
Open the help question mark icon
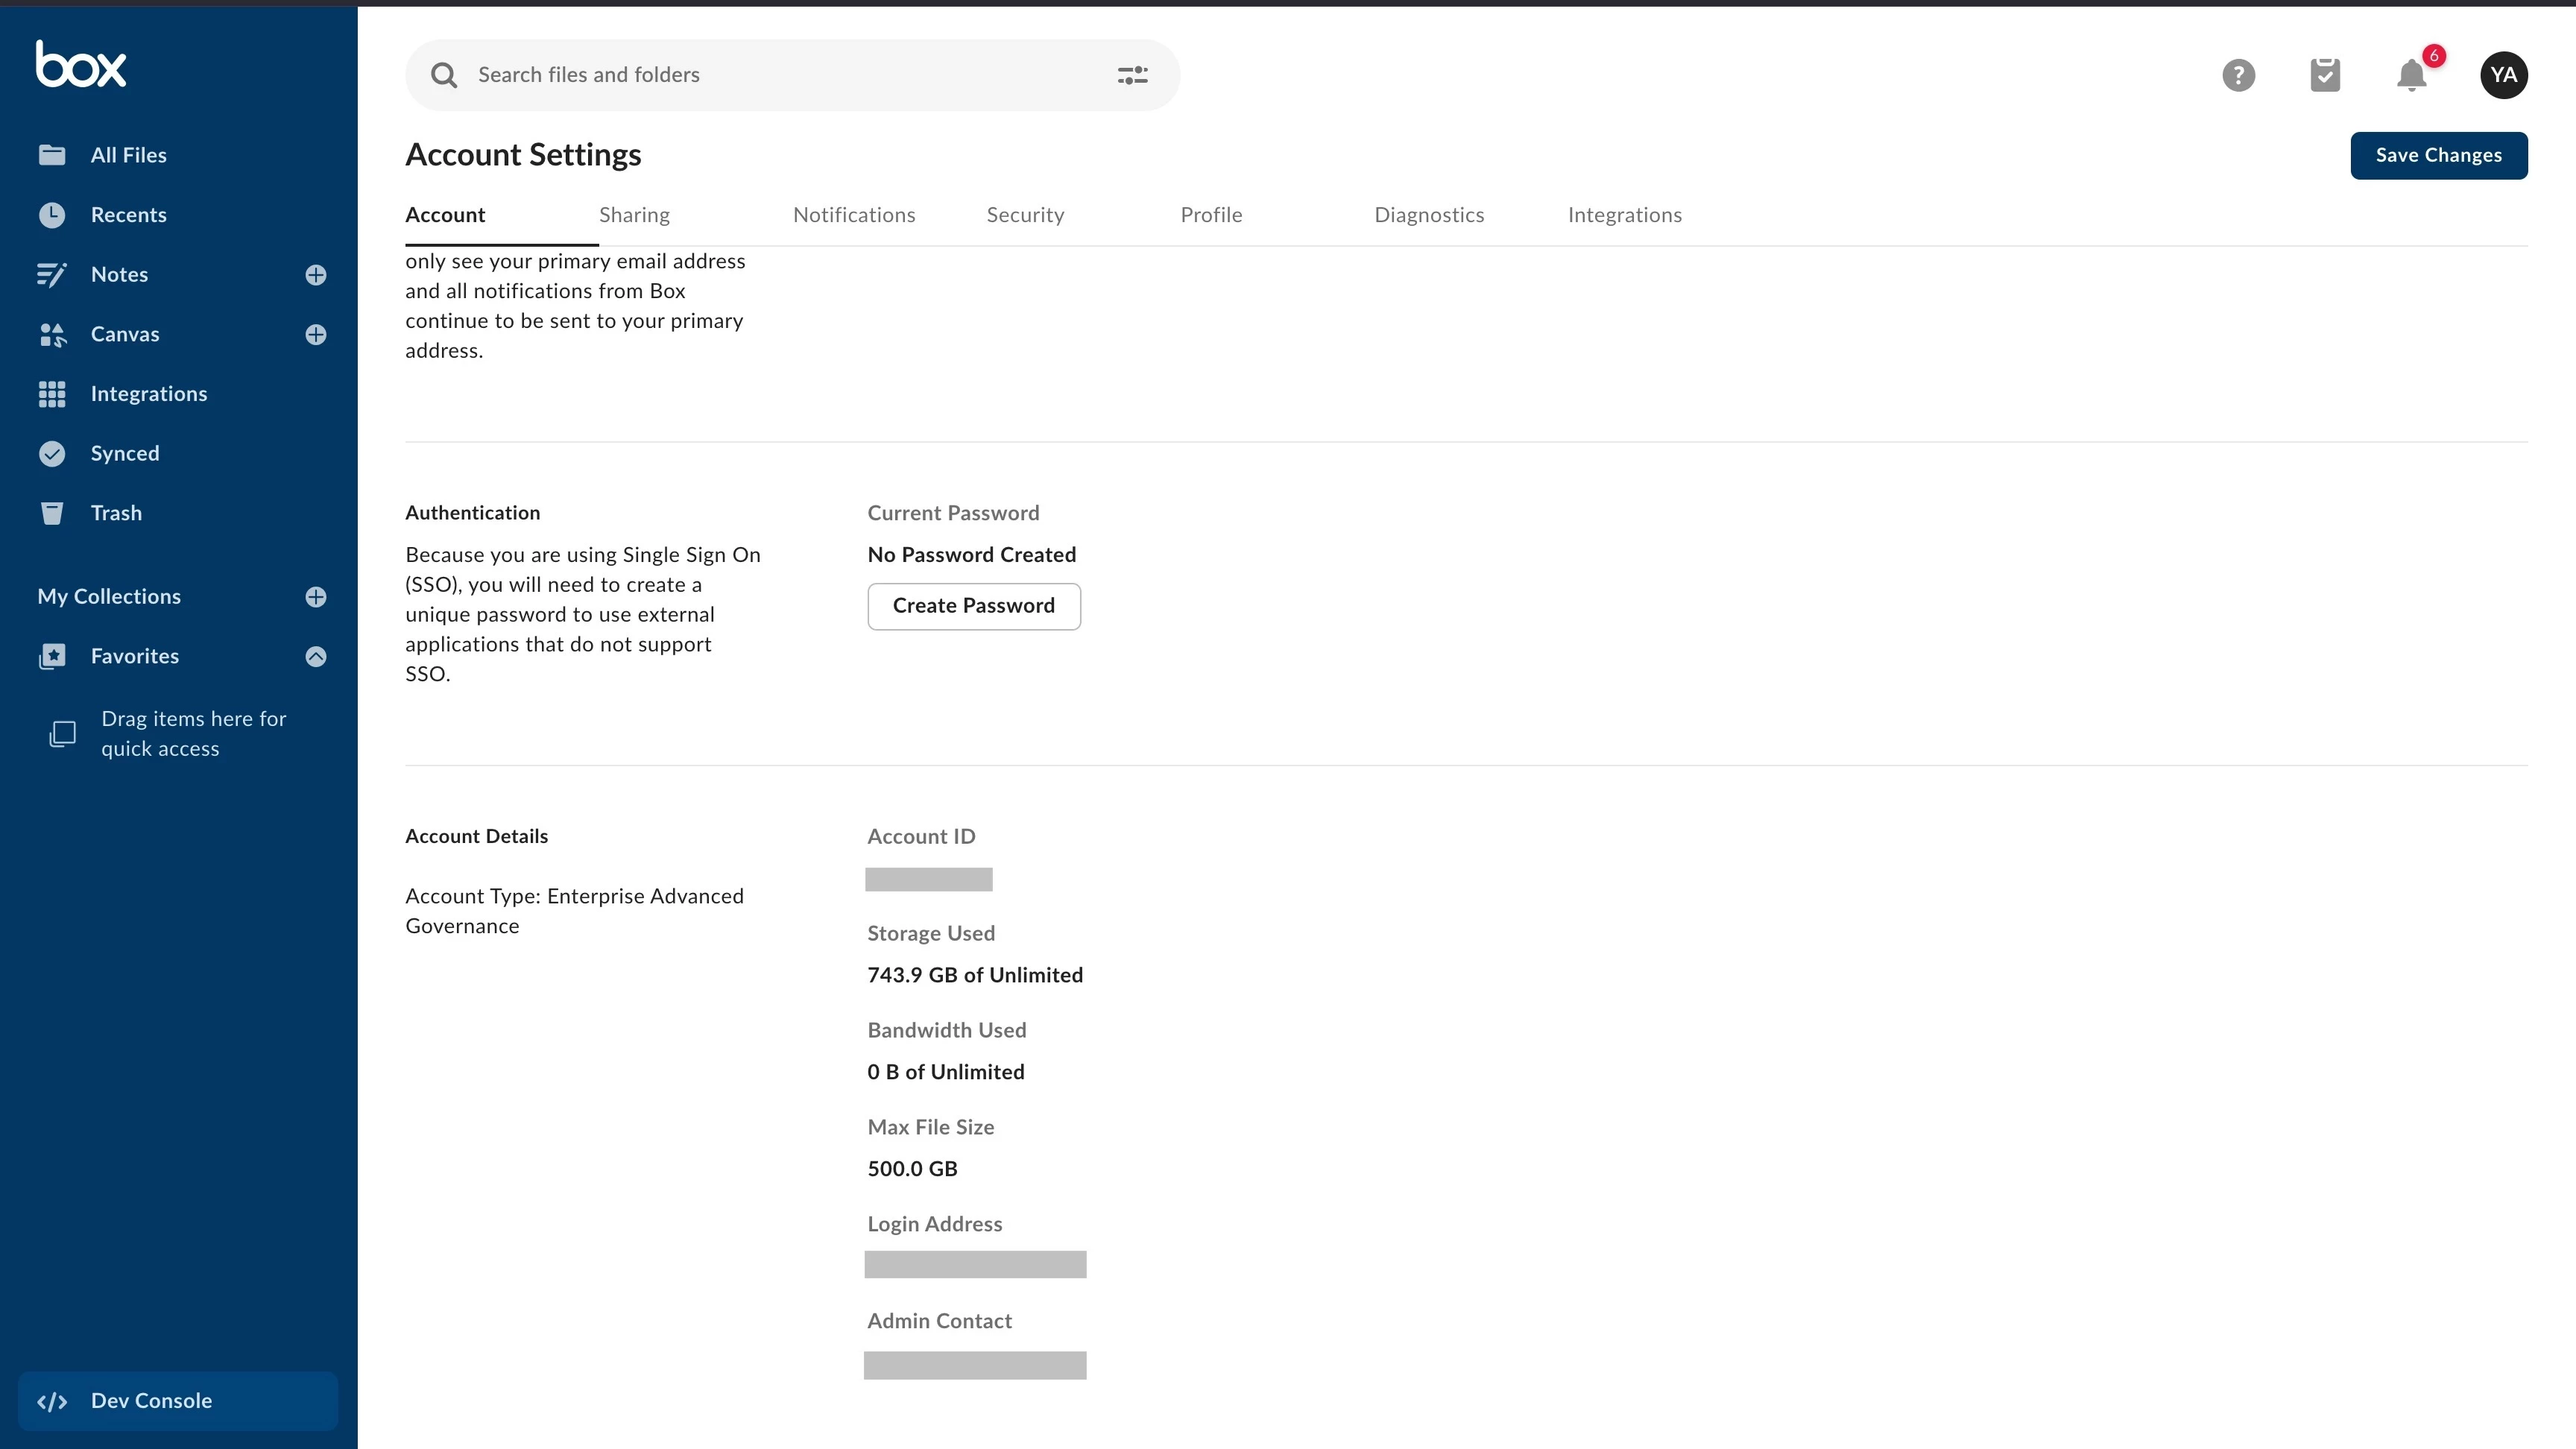point(2238,75)
